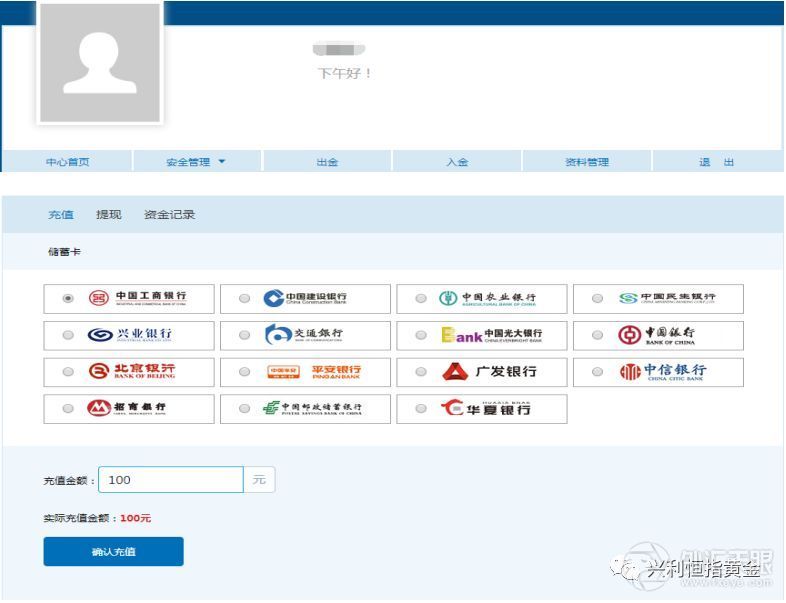
Task: Select the 北京银行 radio button
Action: pyautogui.click(x=68, y=372)
